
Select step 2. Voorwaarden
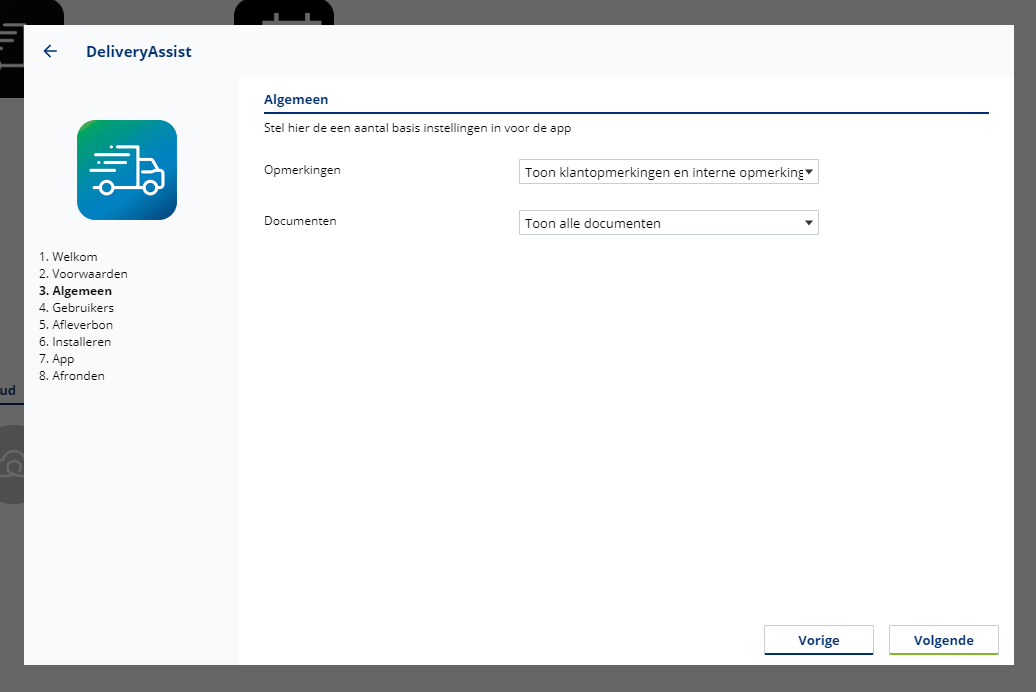tap(83, 274)
